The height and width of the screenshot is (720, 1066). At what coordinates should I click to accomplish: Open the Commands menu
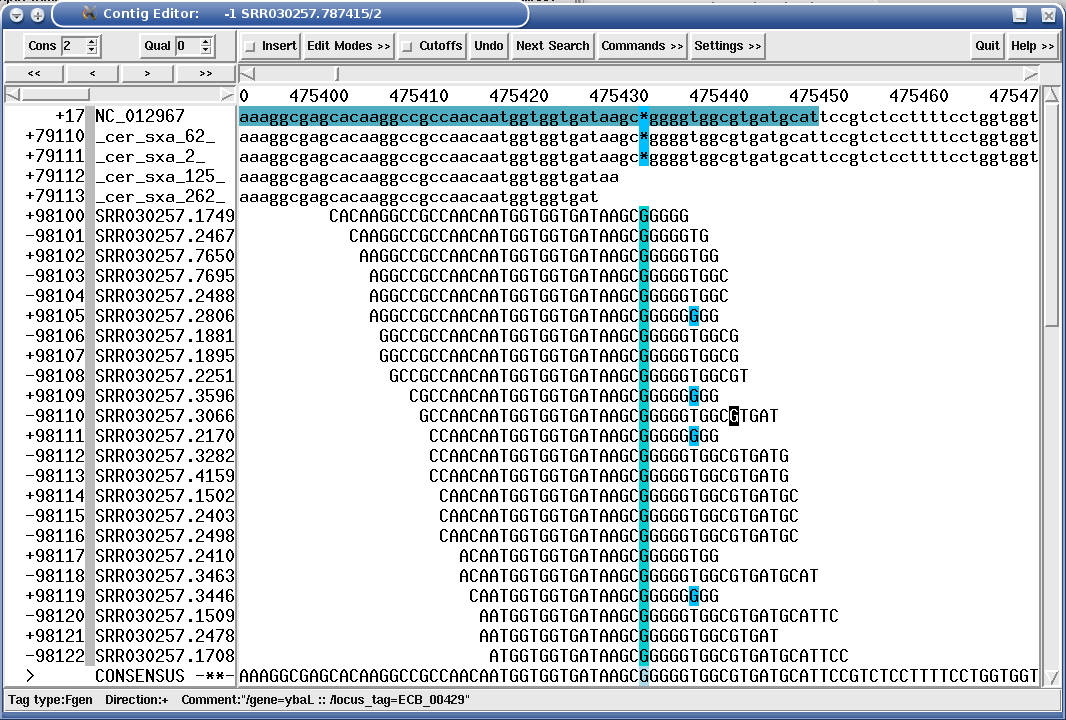click(642, 46)
